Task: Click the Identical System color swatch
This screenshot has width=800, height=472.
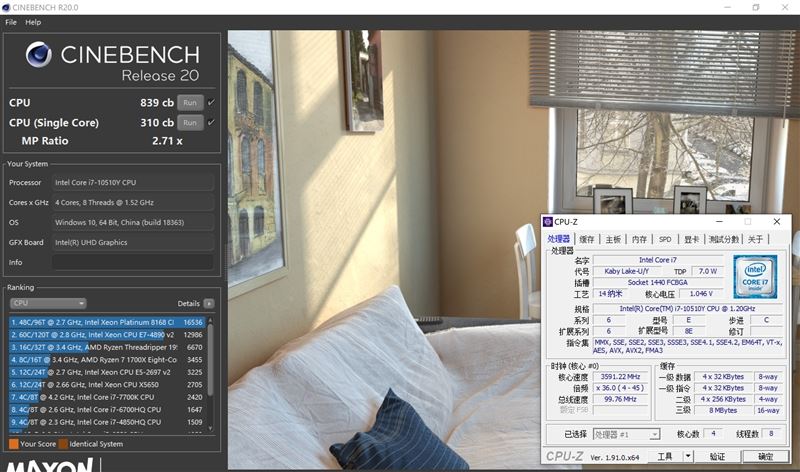Action: point(63,444)
